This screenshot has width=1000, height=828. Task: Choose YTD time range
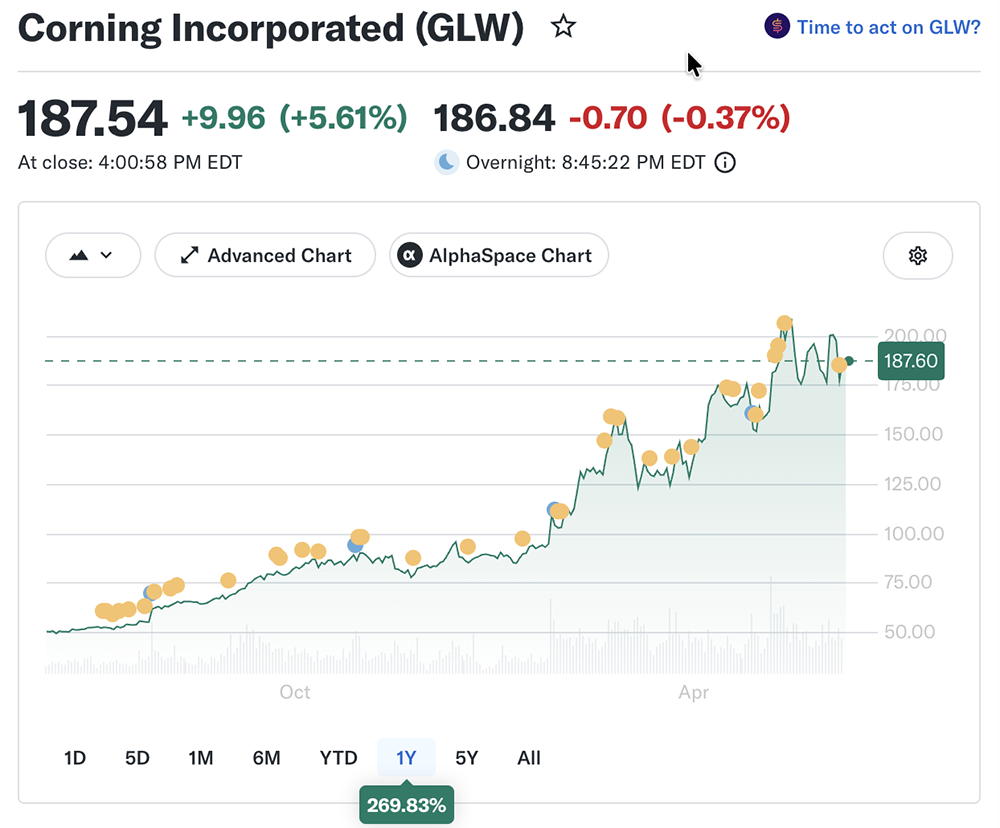click(338, 758)
